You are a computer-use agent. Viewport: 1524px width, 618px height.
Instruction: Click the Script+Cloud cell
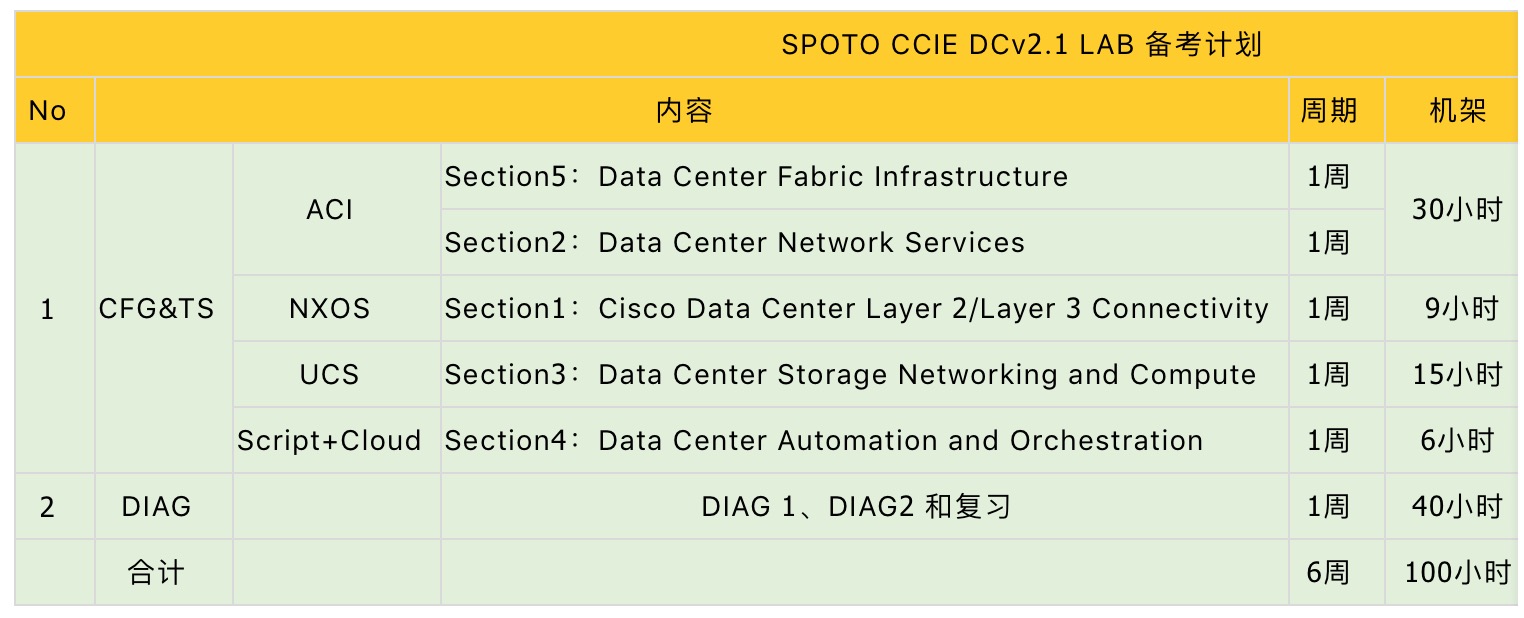pos(336,440)
